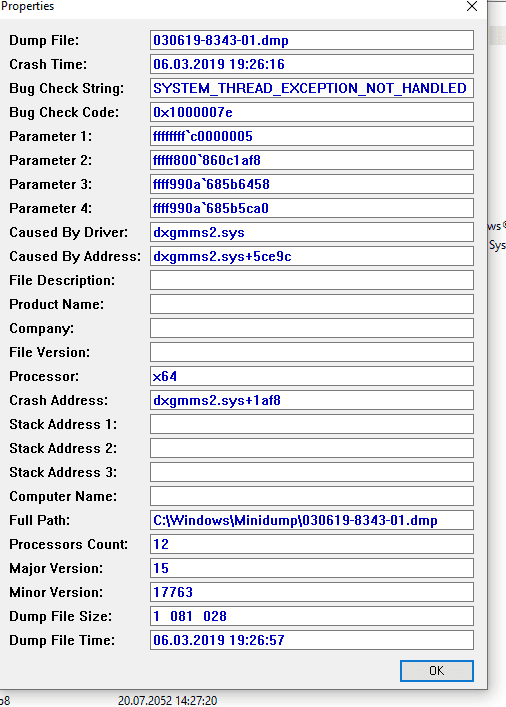This screenshot has height=707, width=506.
Task: Select the empty Company field
Action: pyautogui.click(x=312, y=328)
